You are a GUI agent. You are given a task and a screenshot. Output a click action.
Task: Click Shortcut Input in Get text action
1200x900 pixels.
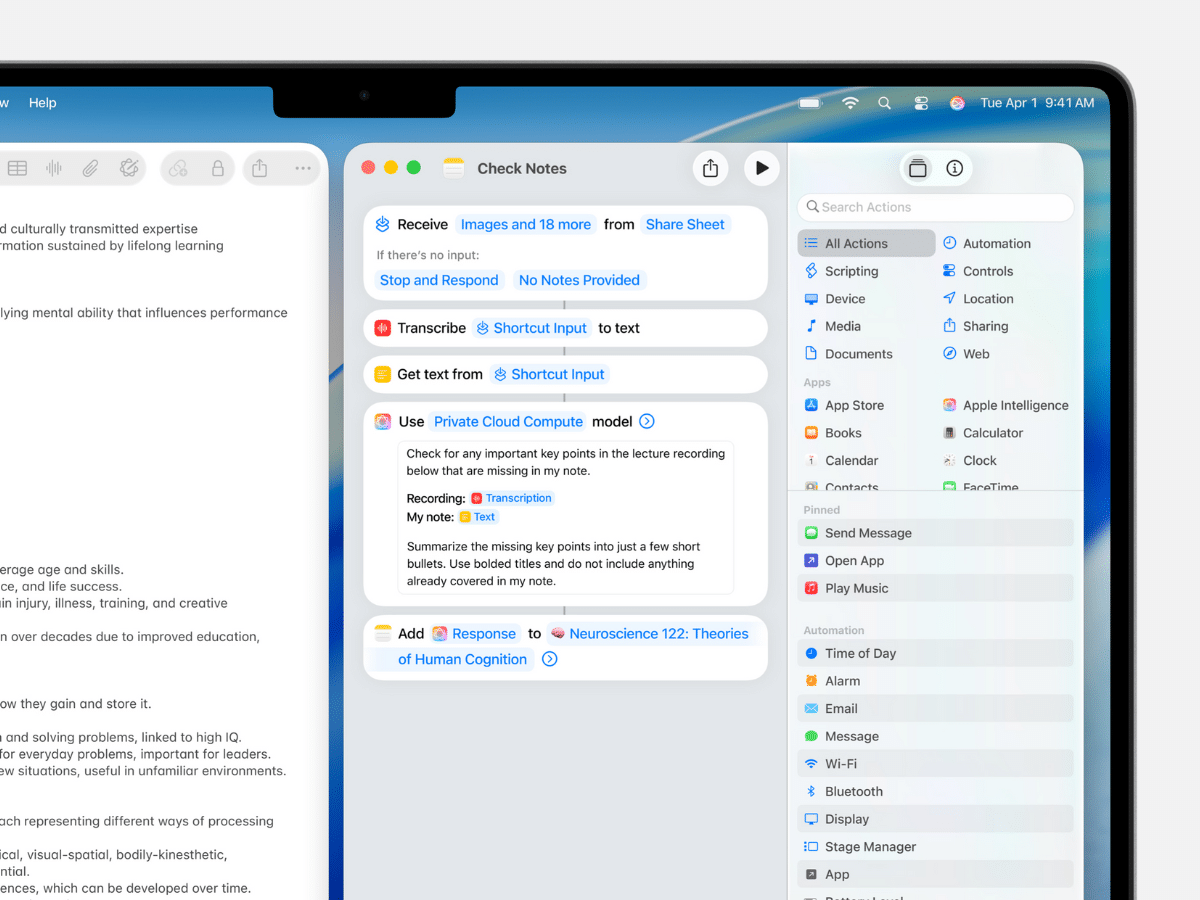(549, 374)
